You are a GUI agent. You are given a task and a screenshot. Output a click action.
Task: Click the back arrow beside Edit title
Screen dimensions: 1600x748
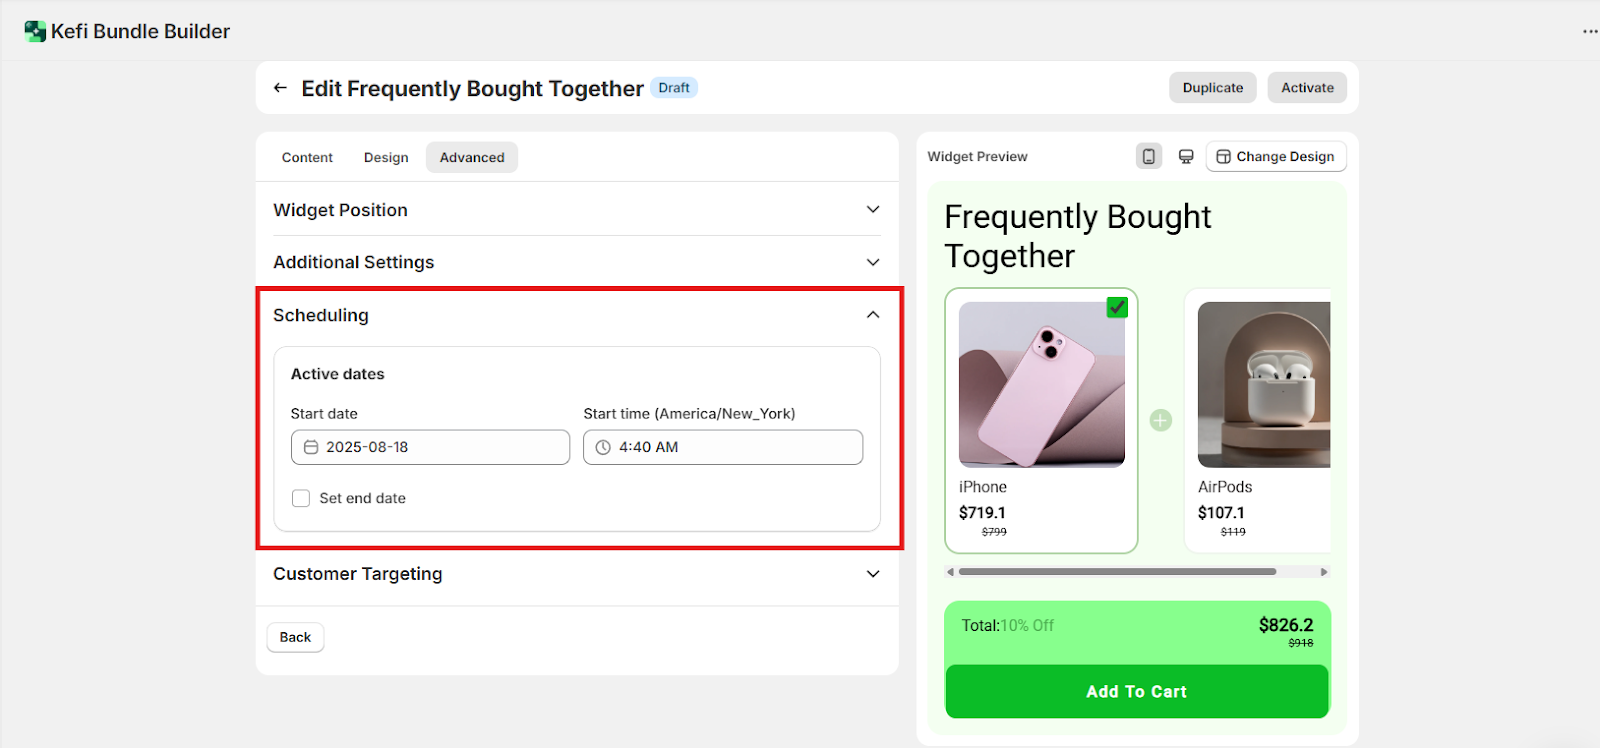(x=280, y=88)
